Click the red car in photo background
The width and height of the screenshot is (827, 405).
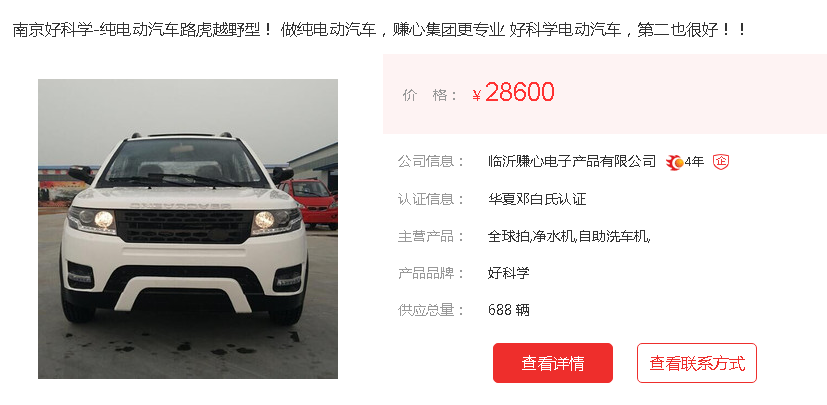310,203
